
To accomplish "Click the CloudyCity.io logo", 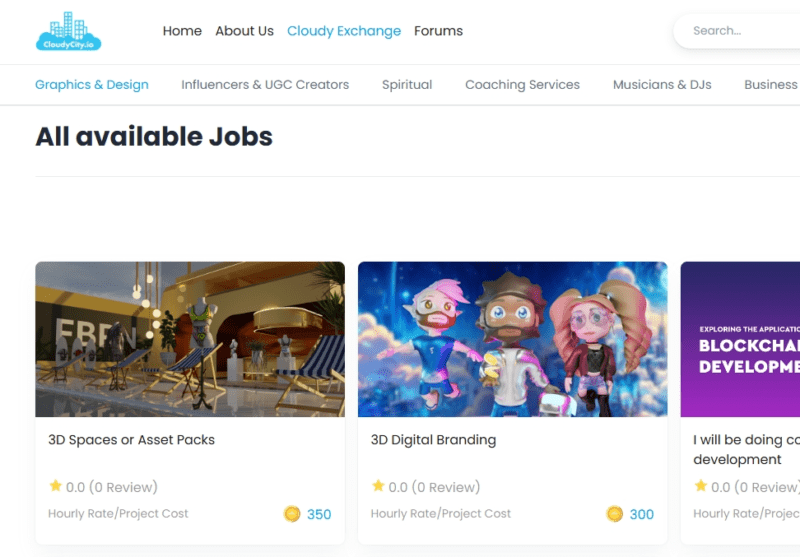I will (x=68, y=31).
